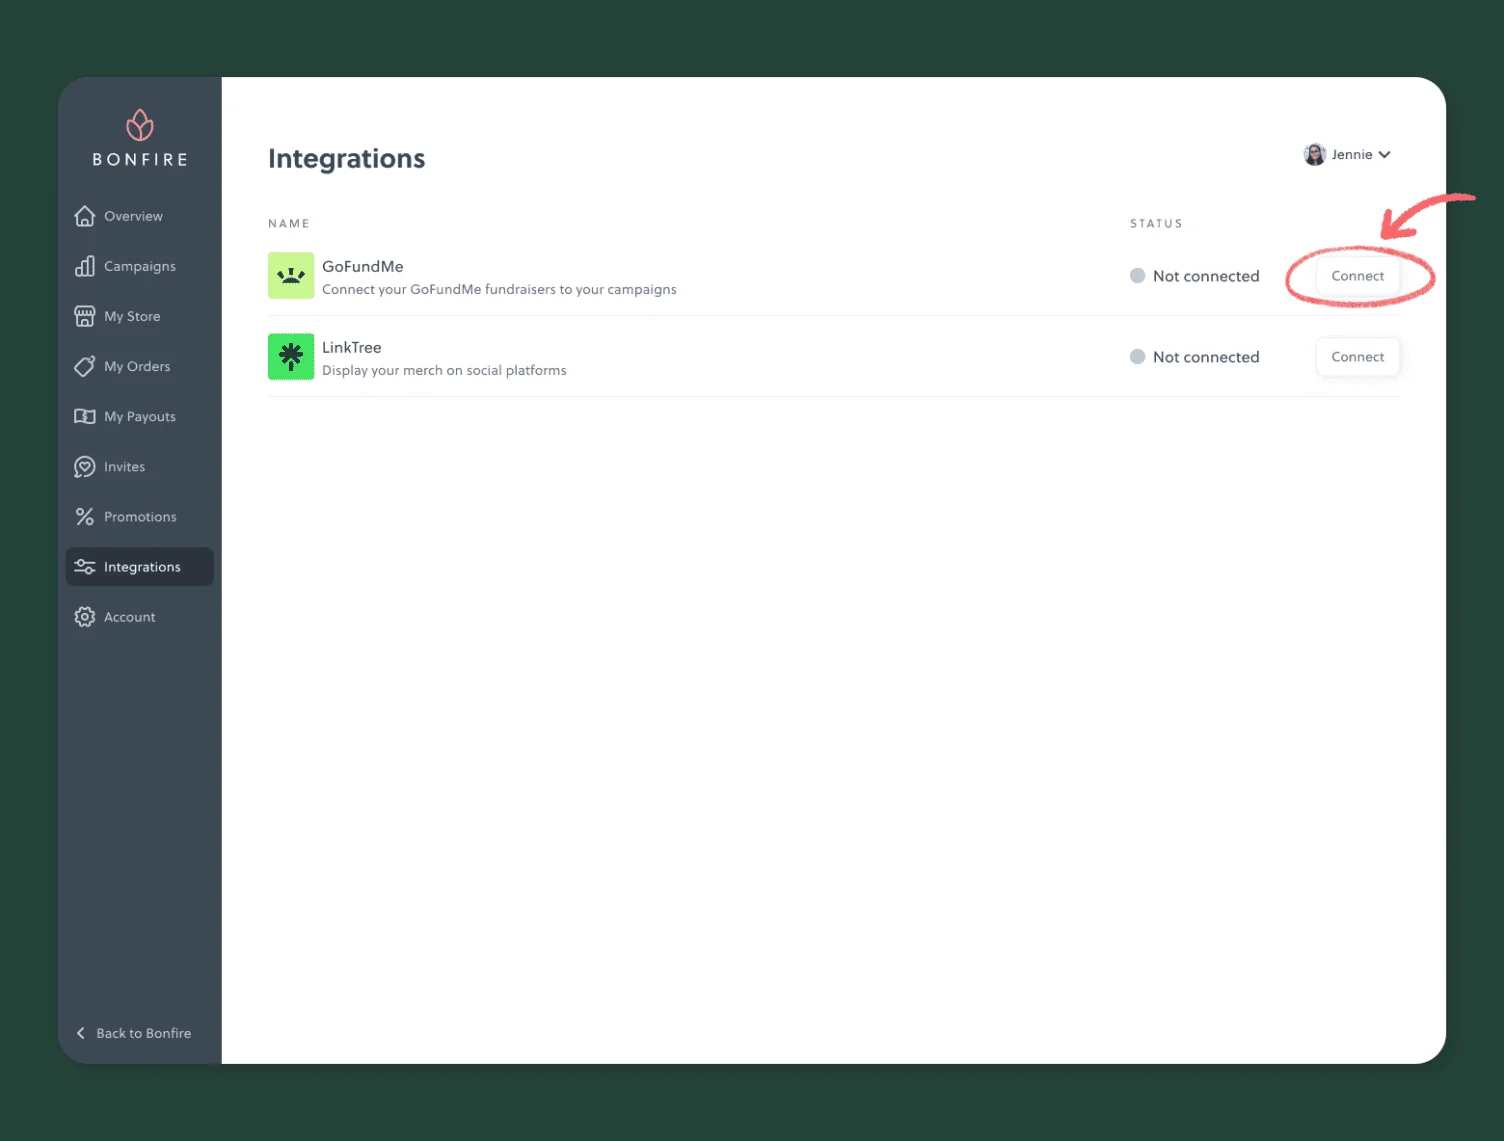Click the Overview home icon
1504x1141 pixels.
pos(85,216)
